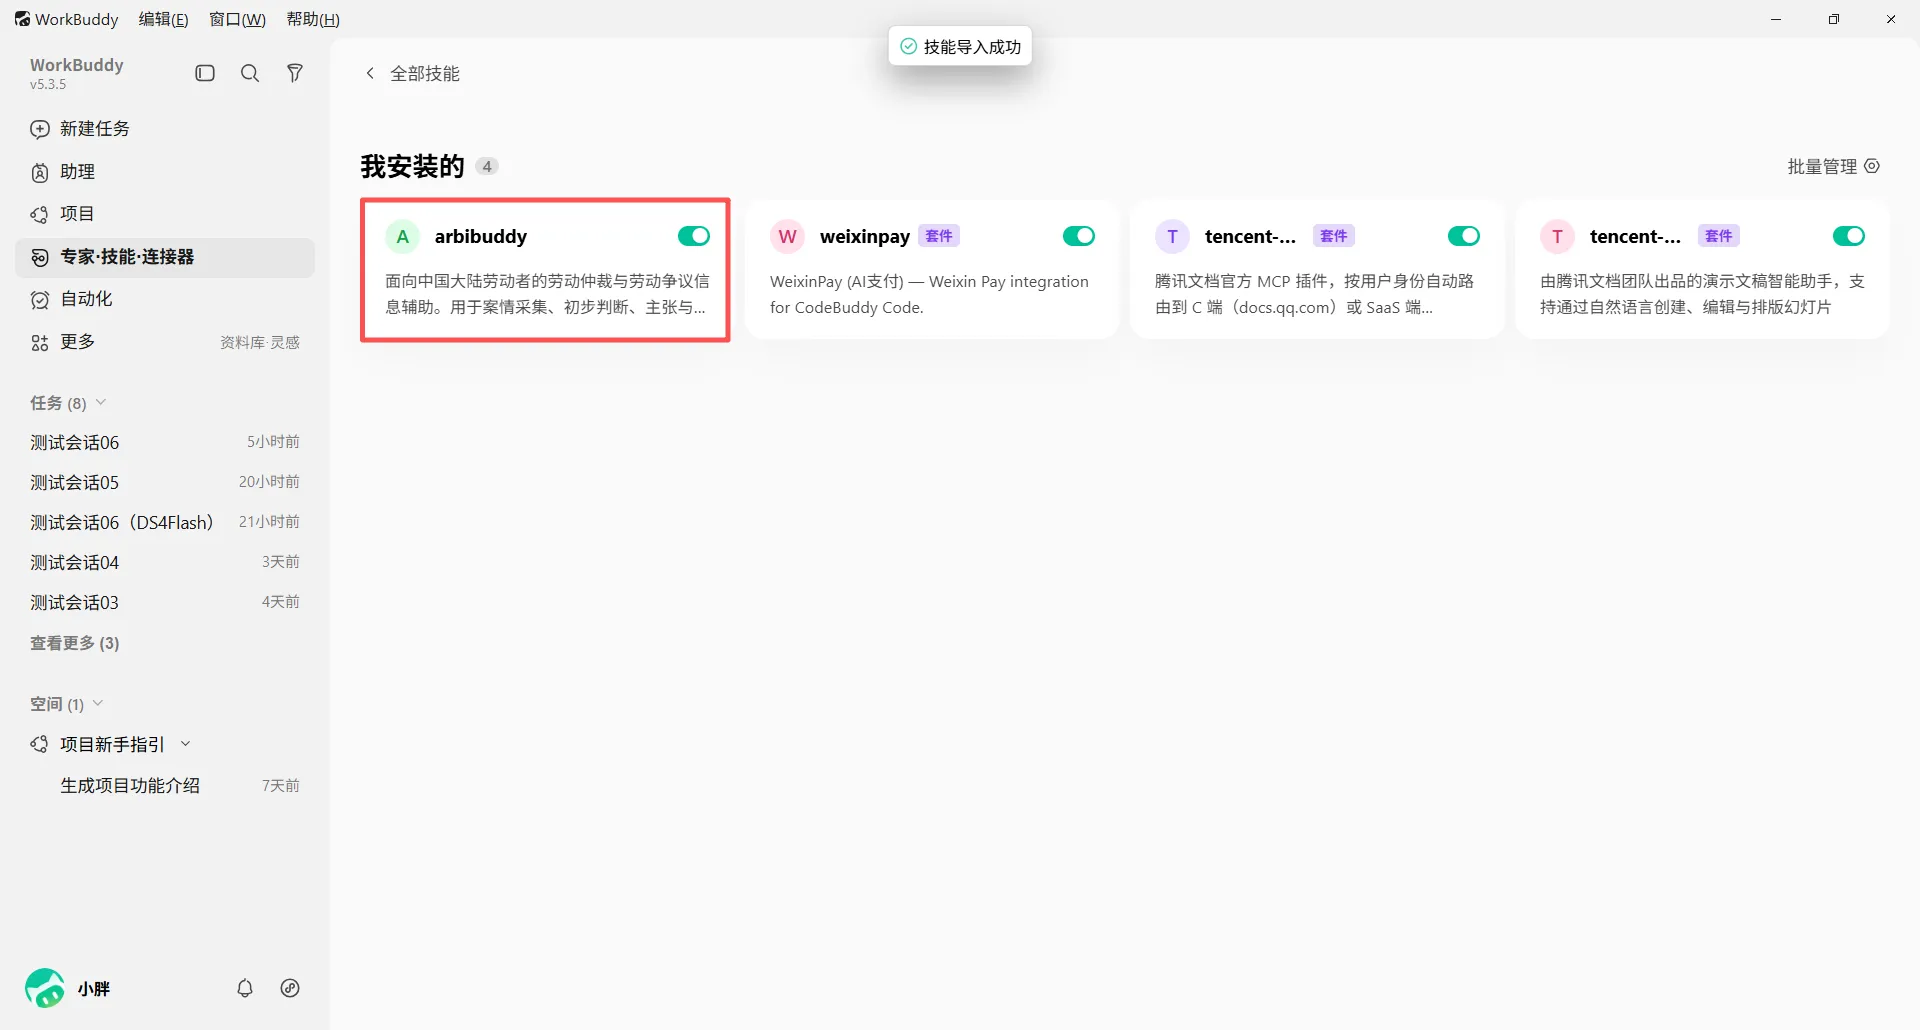Click the 小胖 user avatar
This screenshot has width=1920, height=1030.
click(45, 988)
